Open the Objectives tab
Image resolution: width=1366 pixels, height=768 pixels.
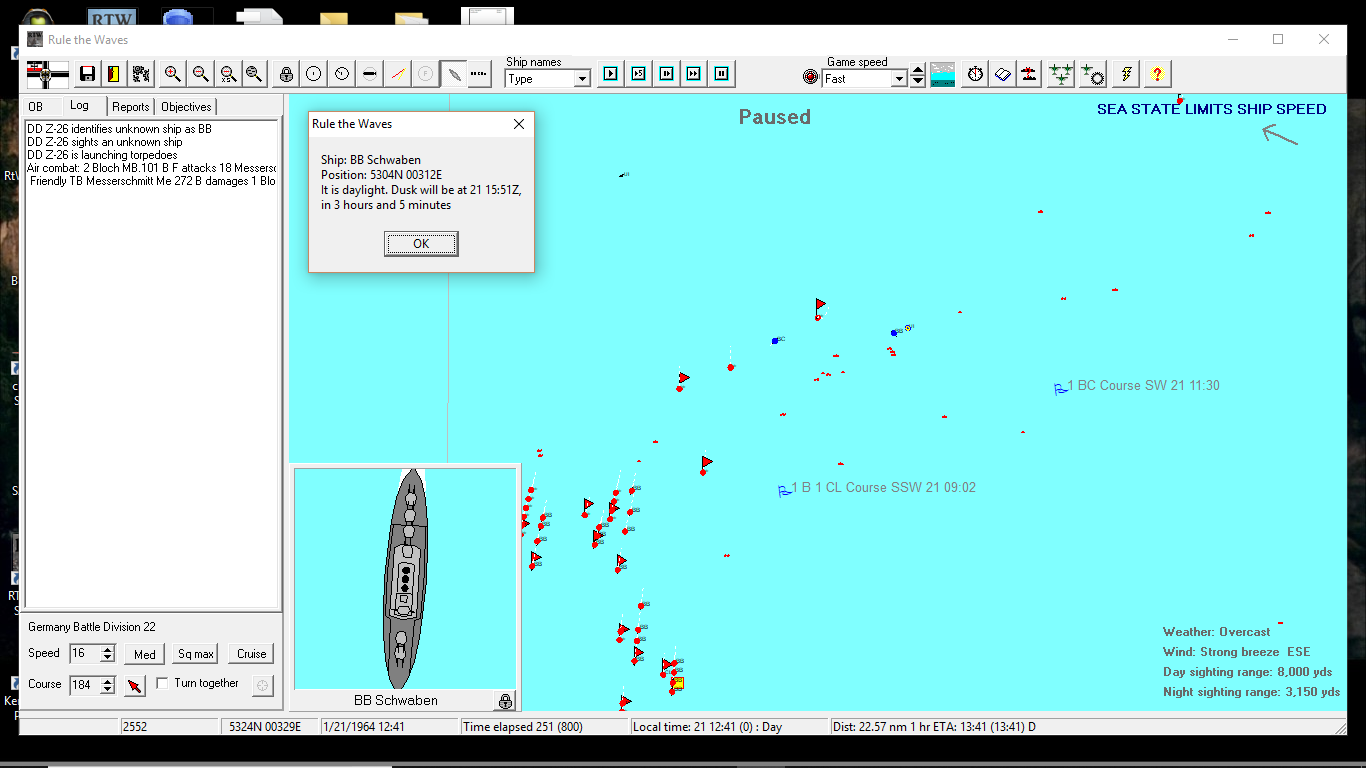186,107
